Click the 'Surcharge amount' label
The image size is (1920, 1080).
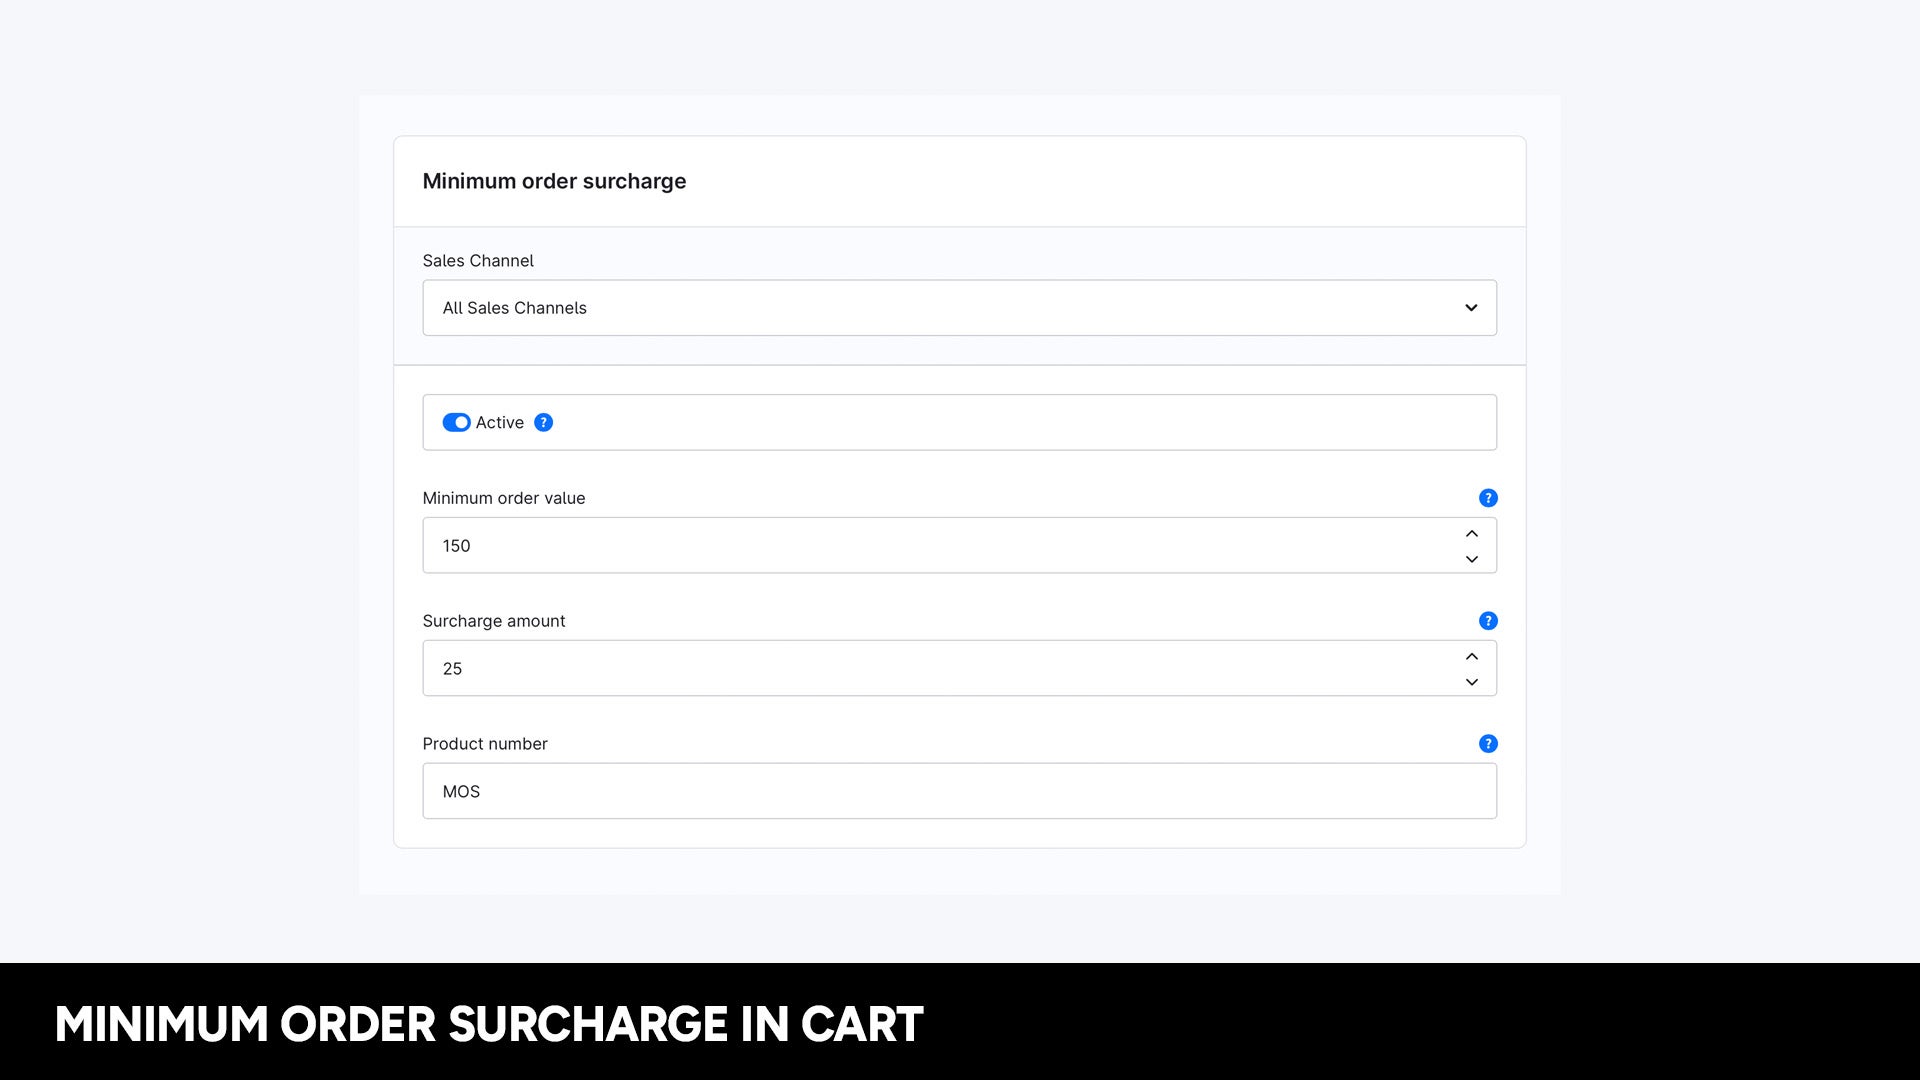pyautogui.click(x=494, y=621)
